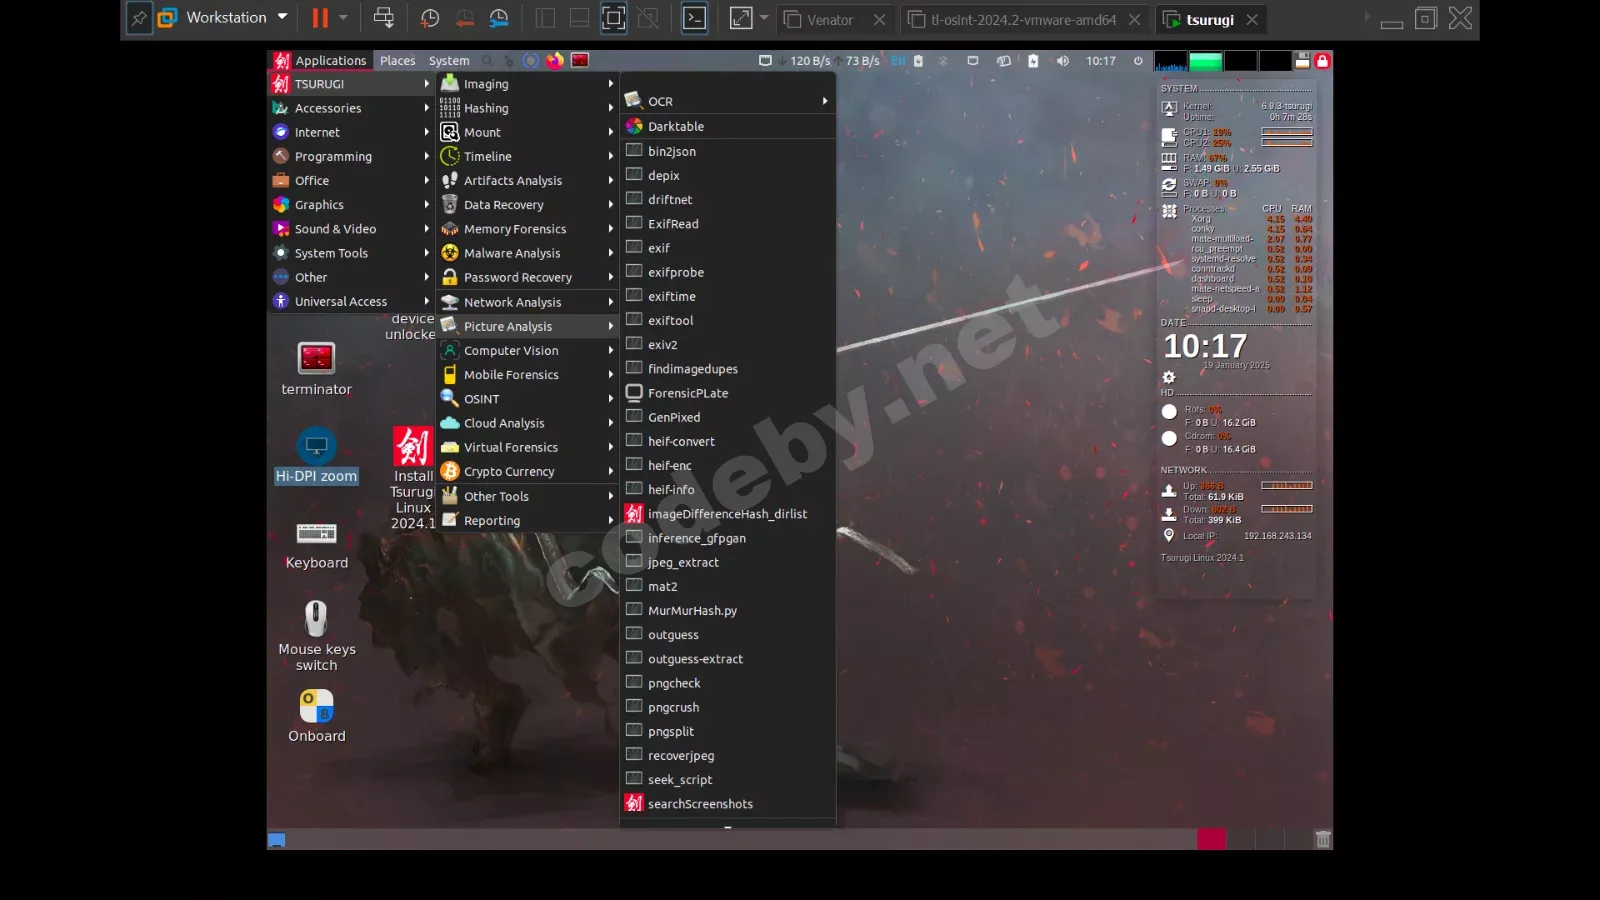
Task: Expand the Malware Analysis submenu
Action: (x=527, y=253)
